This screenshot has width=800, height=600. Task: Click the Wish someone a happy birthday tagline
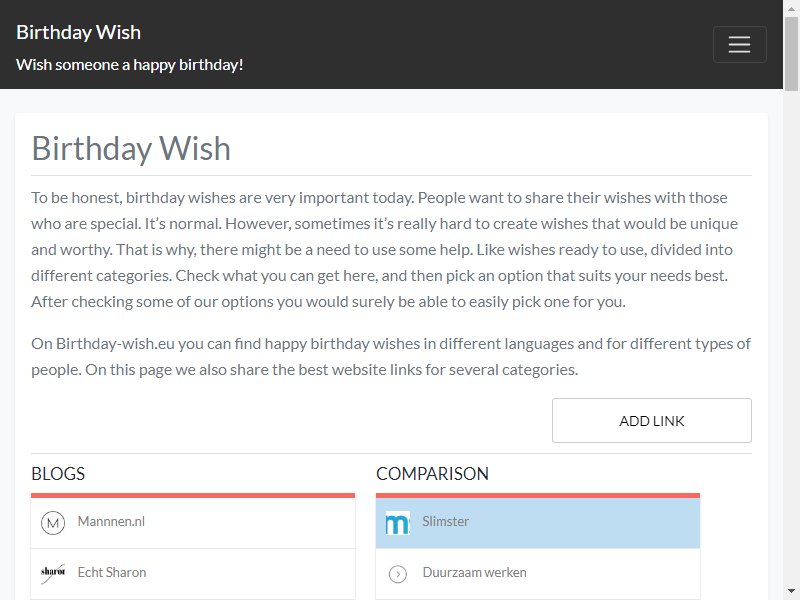coord(130,65)
